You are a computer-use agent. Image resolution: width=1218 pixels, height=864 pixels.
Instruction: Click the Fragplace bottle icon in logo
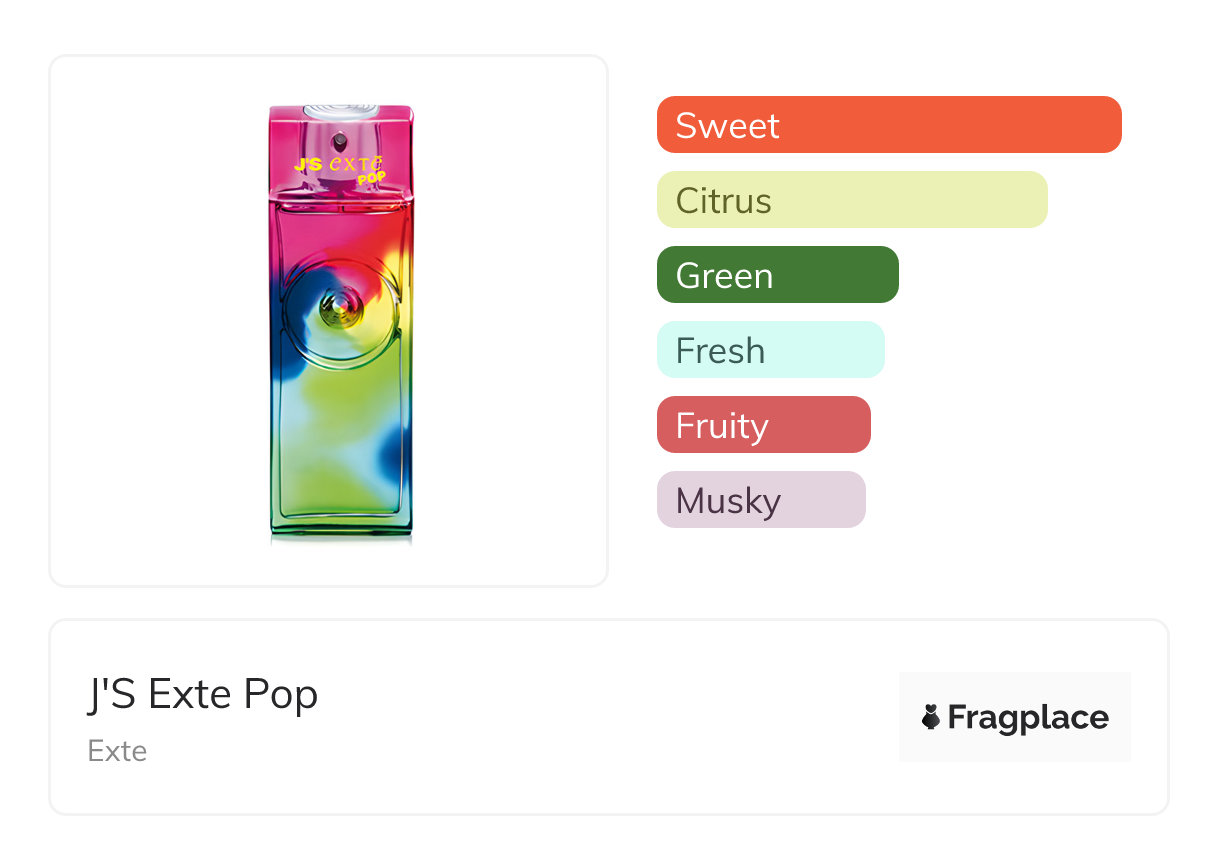(931, 717)
